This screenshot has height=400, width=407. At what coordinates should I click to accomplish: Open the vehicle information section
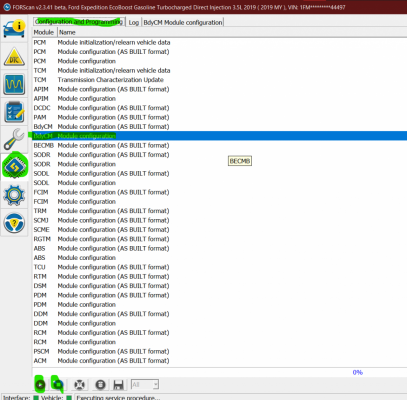coord(14,28)
